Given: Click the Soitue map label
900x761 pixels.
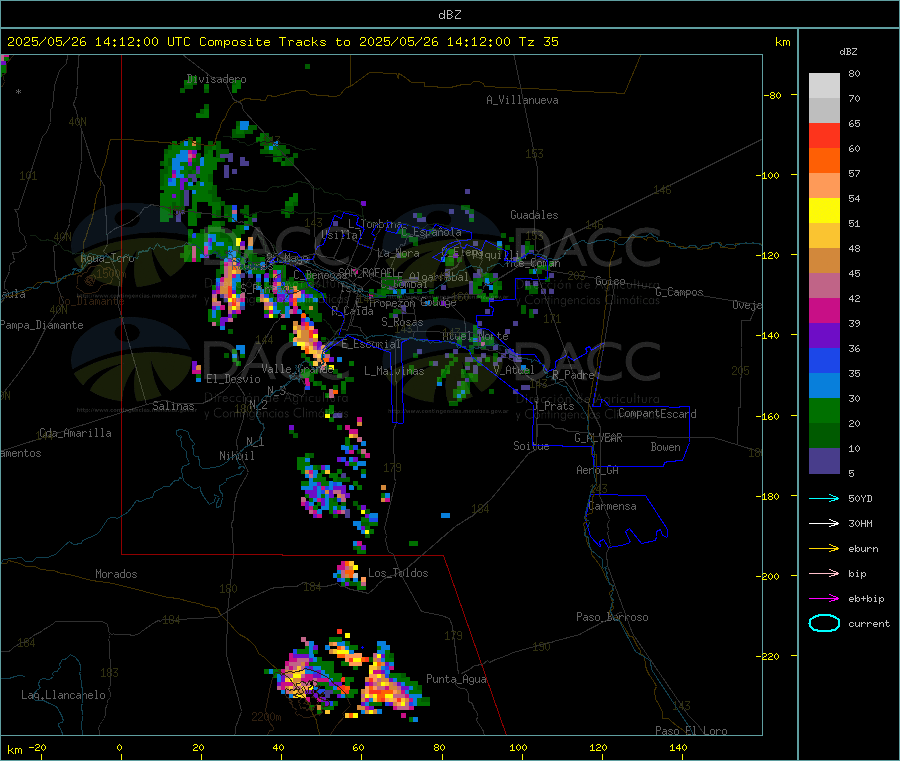Looking at the screenshot, I should (531, 446).
